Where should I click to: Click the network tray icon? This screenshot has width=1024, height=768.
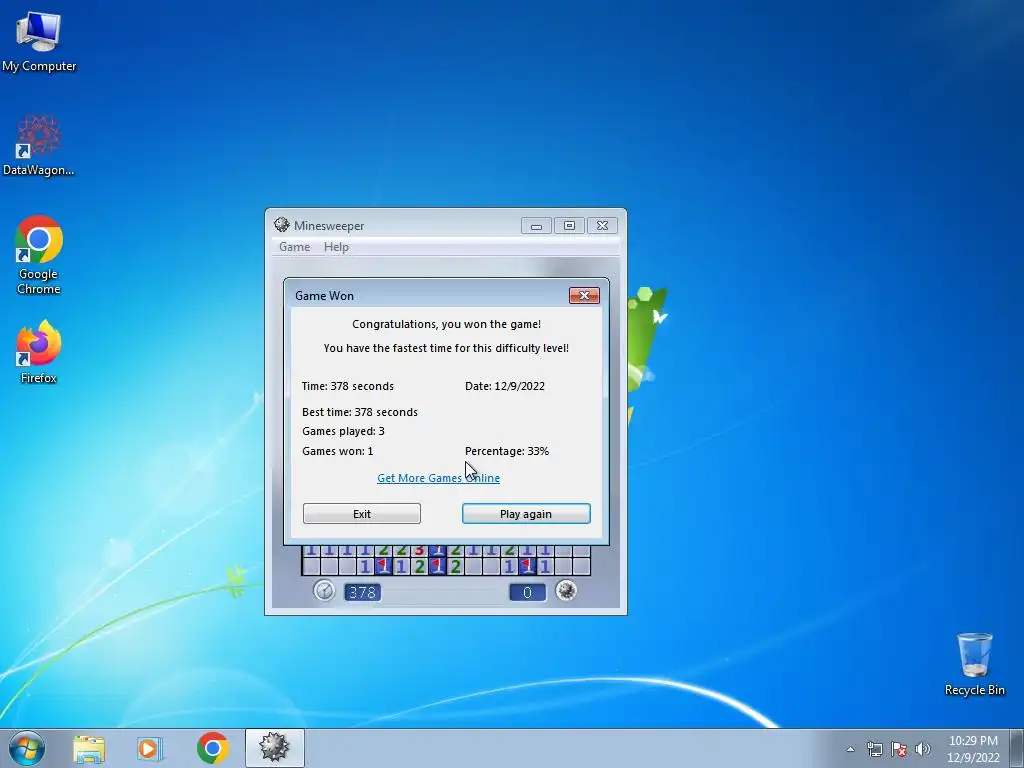[x=874, y=749]
